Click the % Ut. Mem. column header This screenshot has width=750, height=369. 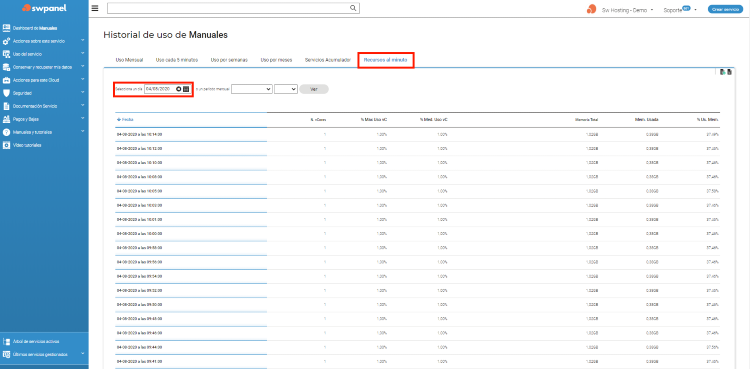(707, 120)
